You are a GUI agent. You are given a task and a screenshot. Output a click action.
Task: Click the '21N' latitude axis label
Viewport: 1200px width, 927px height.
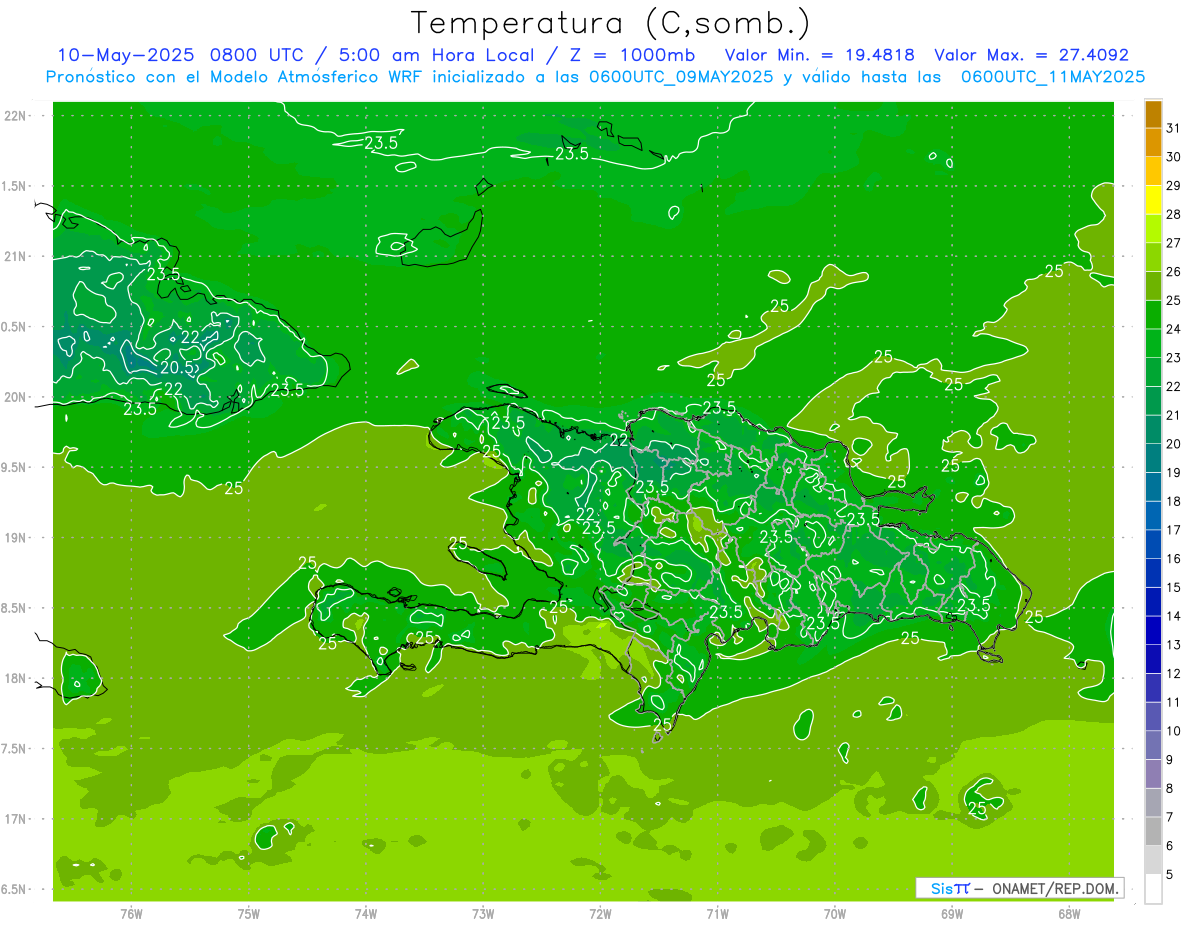coord(15,257)
